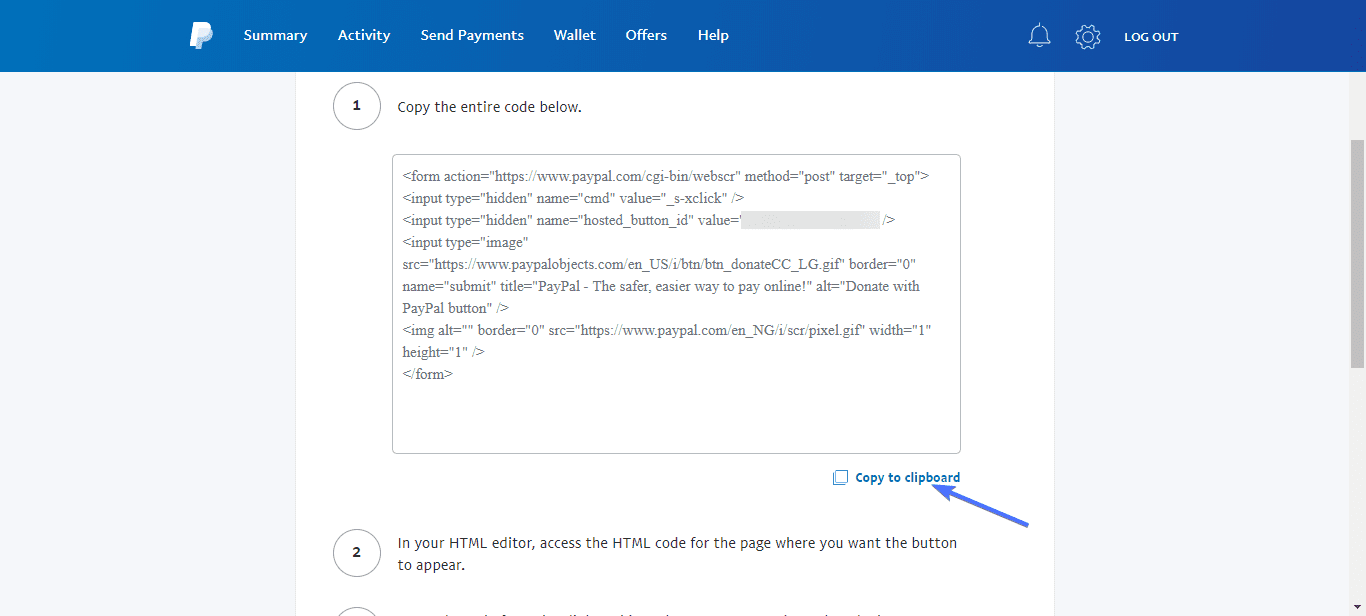Click the LOG OUT link
1366x616 pixels.
point(1151,37)
